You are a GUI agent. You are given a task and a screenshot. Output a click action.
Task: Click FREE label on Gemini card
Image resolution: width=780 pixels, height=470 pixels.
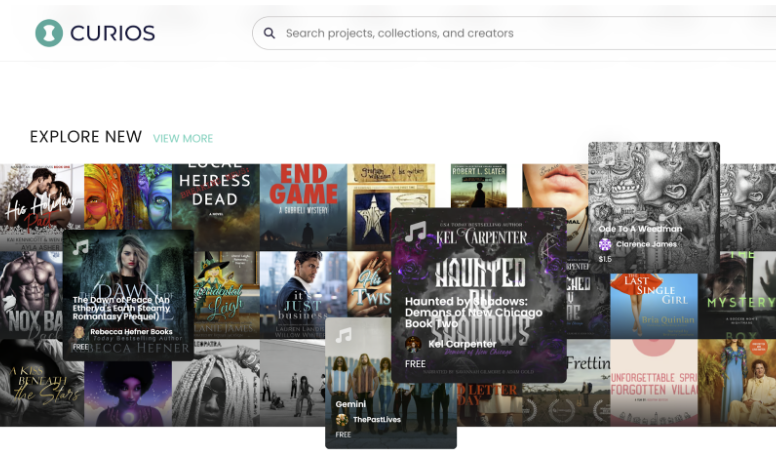(x=343, y=435)
